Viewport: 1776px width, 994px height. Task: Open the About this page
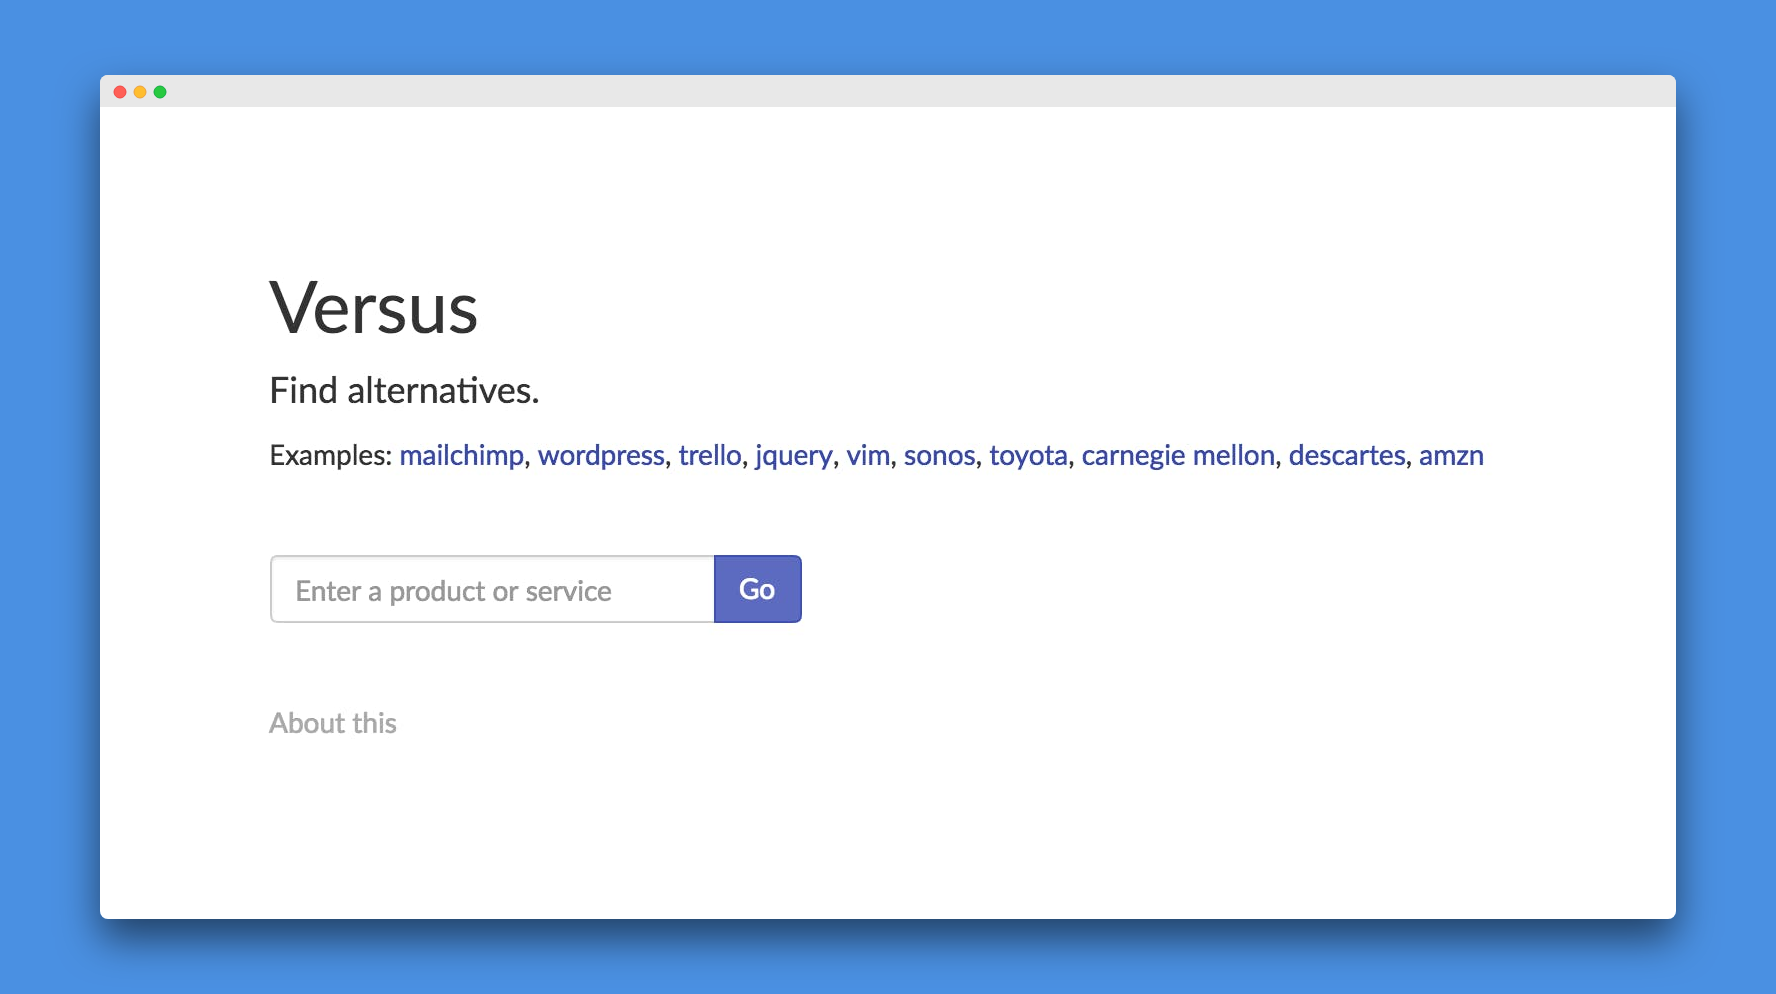(x=333, y=723)
